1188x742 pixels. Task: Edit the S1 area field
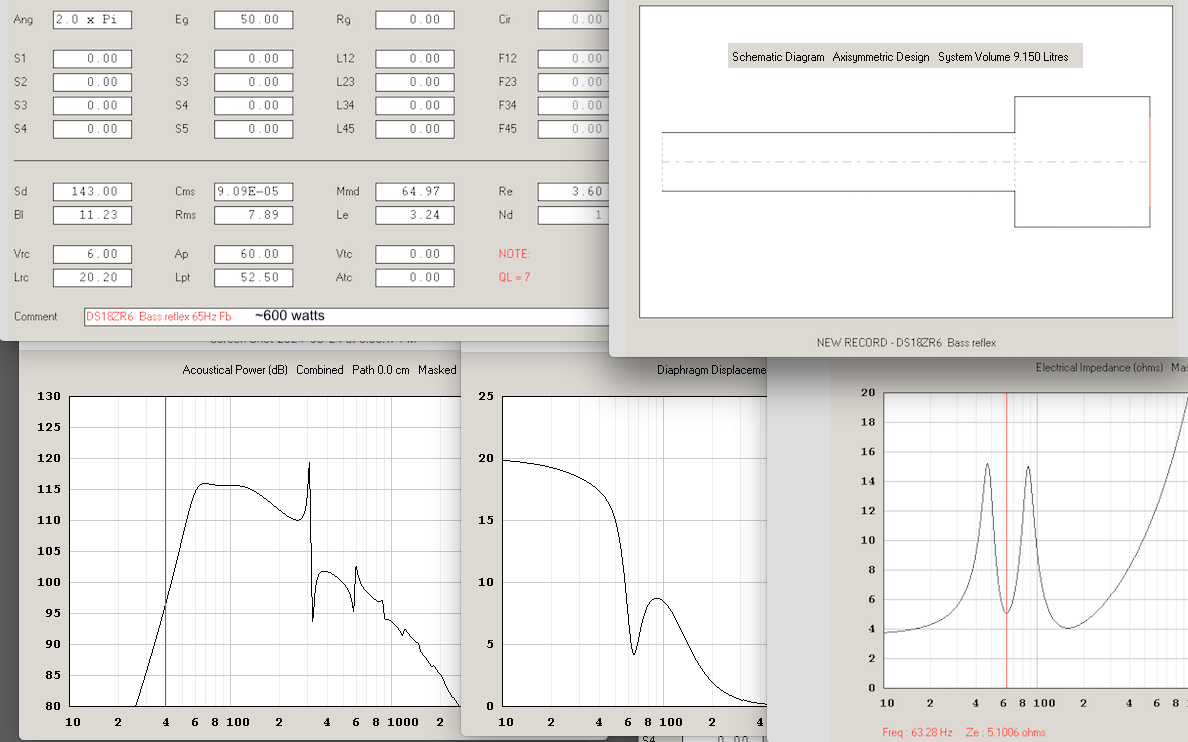coord(92,58)
